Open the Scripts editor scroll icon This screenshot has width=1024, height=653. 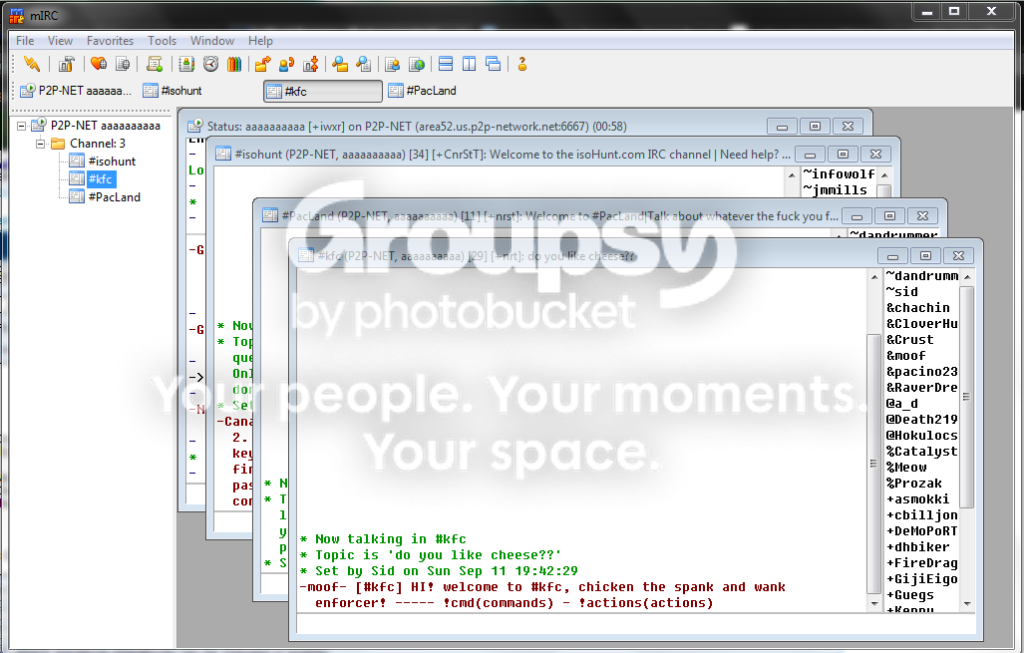(155, 64)
